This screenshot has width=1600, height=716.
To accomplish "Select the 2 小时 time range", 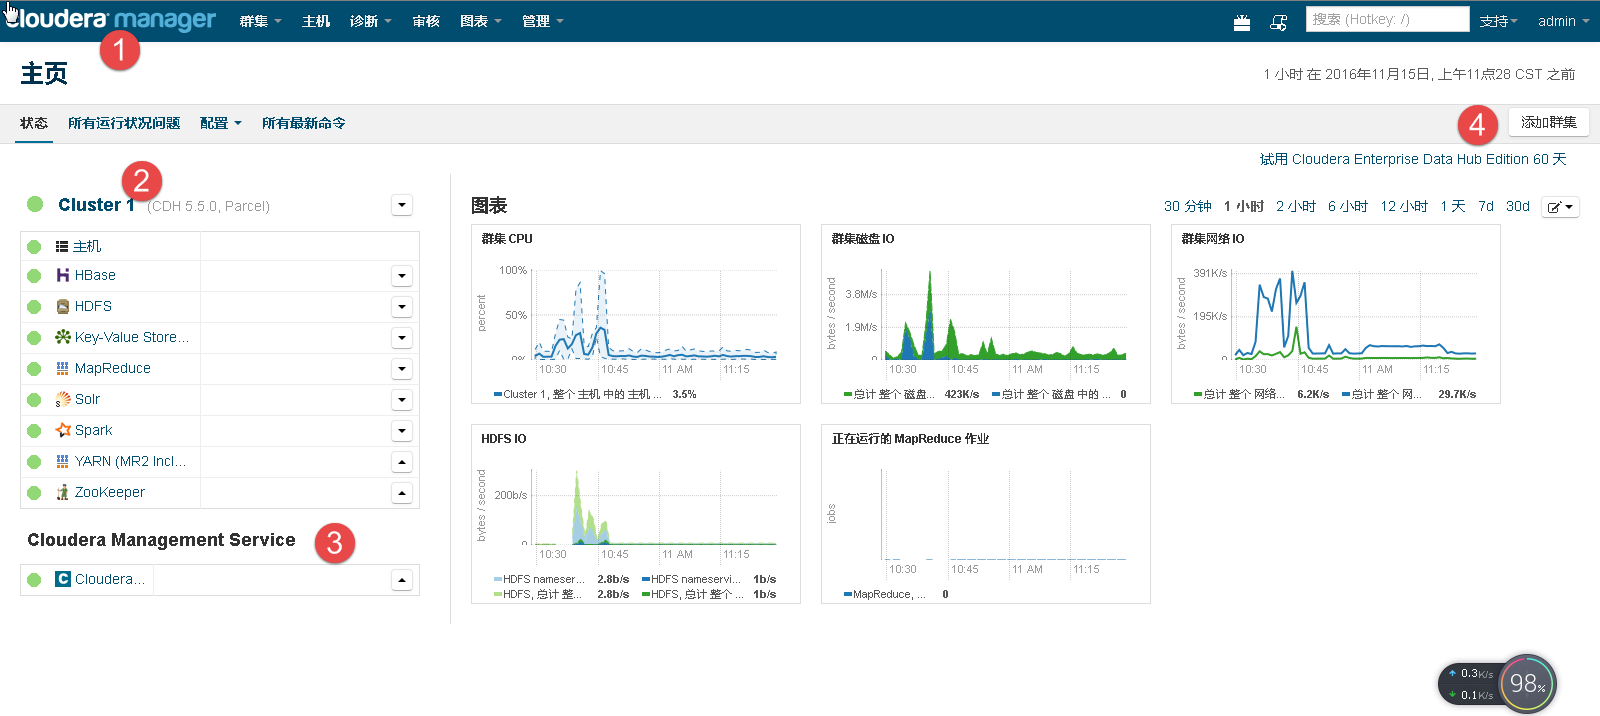I will 1295,206.
